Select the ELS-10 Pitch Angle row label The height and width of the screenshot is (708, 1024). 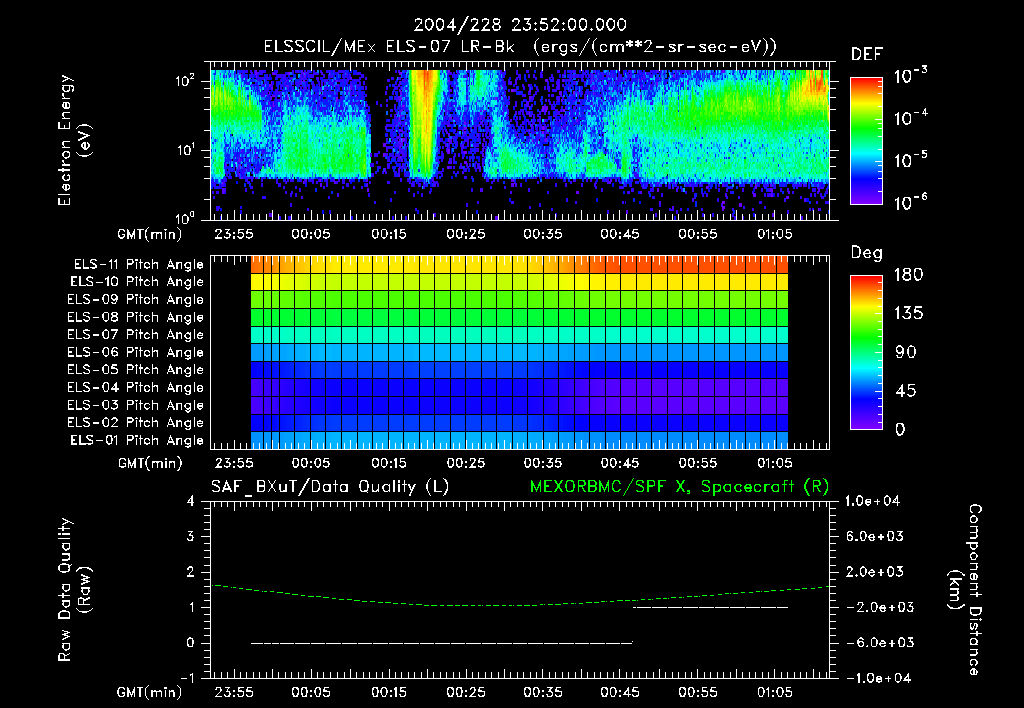(x=137, y=282)
